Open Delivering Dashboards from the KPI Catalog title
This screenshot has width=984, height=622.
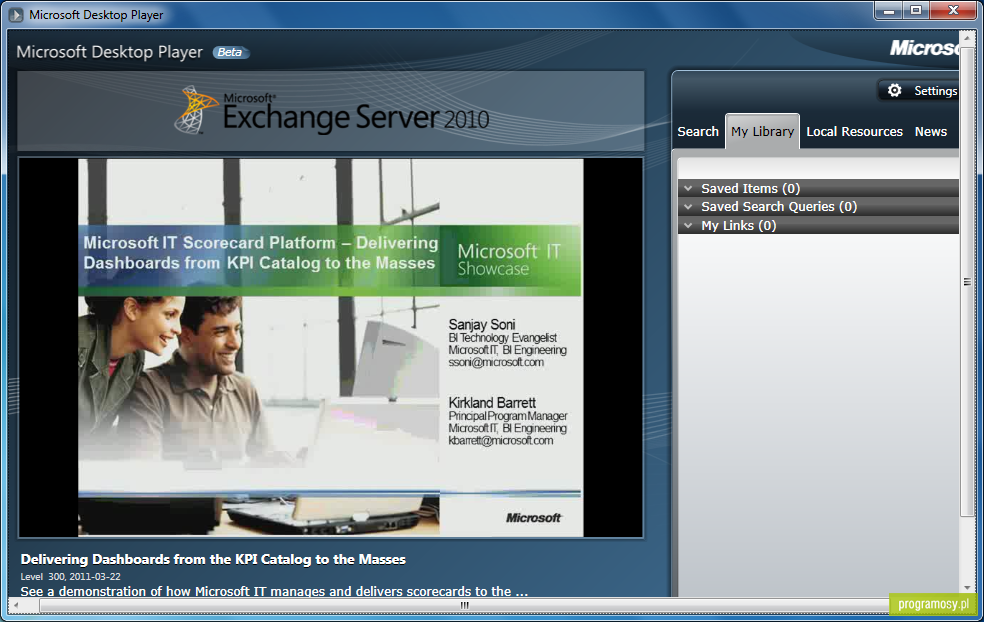[213, 559]
